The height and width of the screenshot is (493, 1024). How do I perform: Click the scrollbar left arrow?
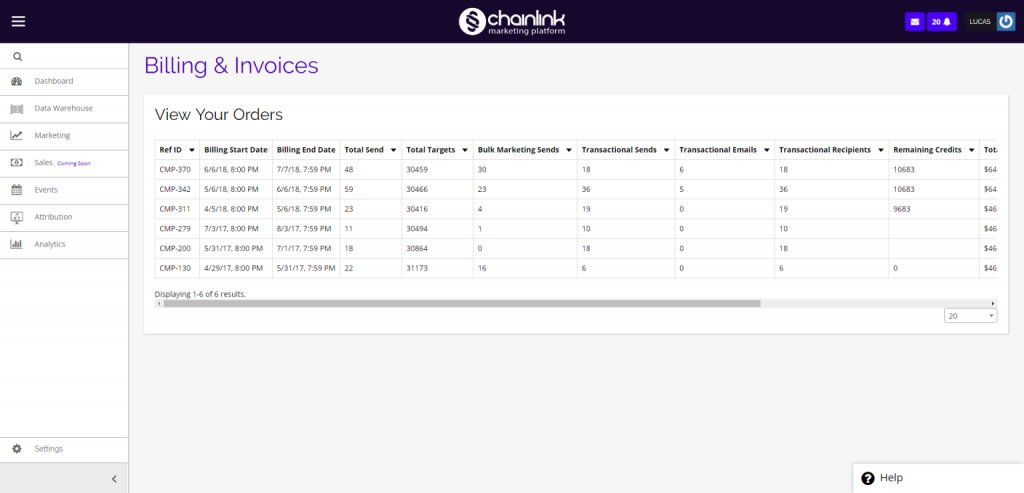point(159,304)
